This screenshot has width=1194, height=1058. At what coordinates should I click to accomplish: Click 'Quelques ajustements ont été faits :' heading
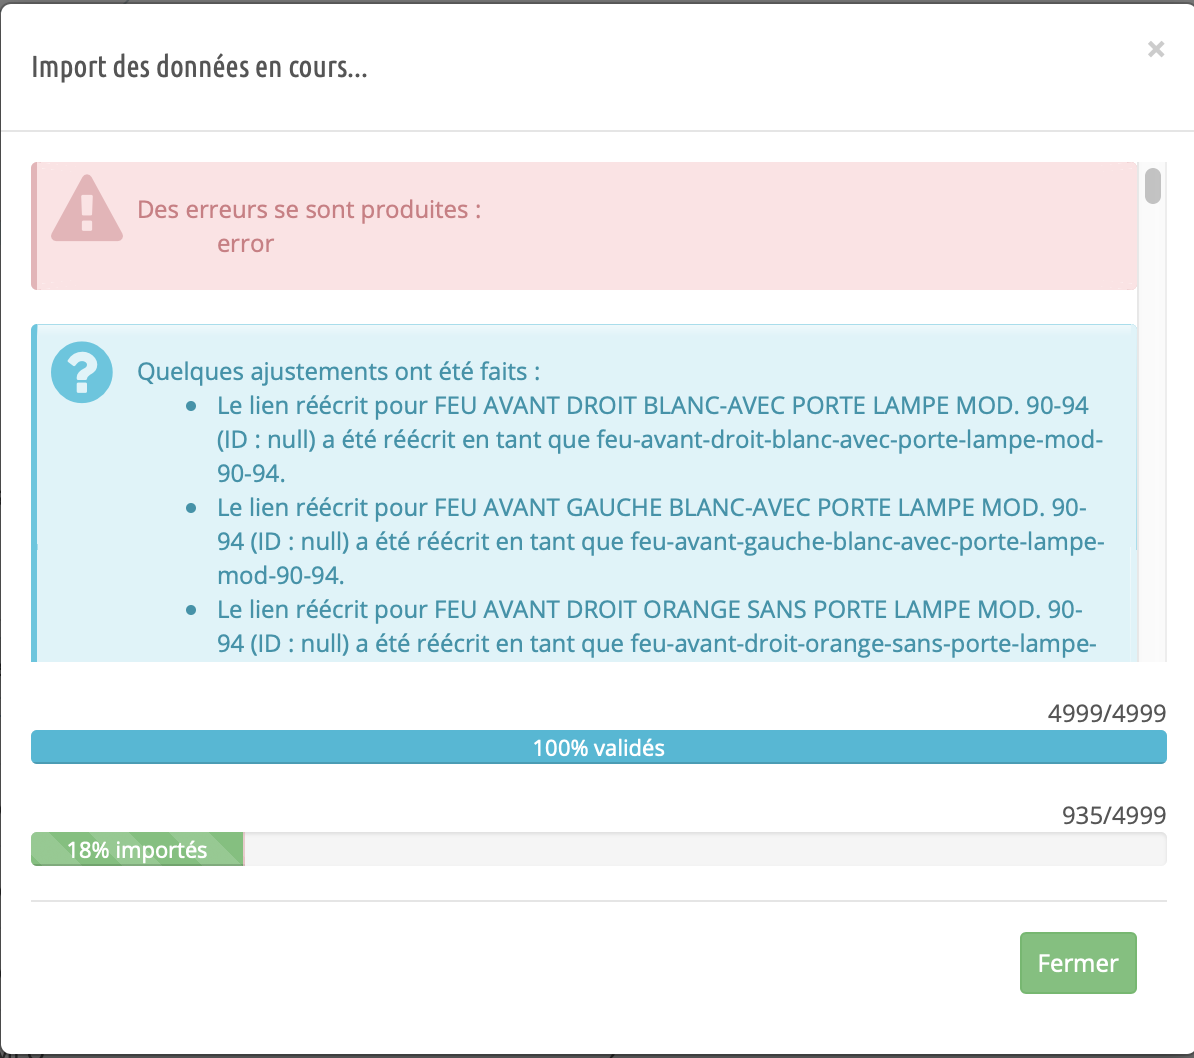click(339, 372)
